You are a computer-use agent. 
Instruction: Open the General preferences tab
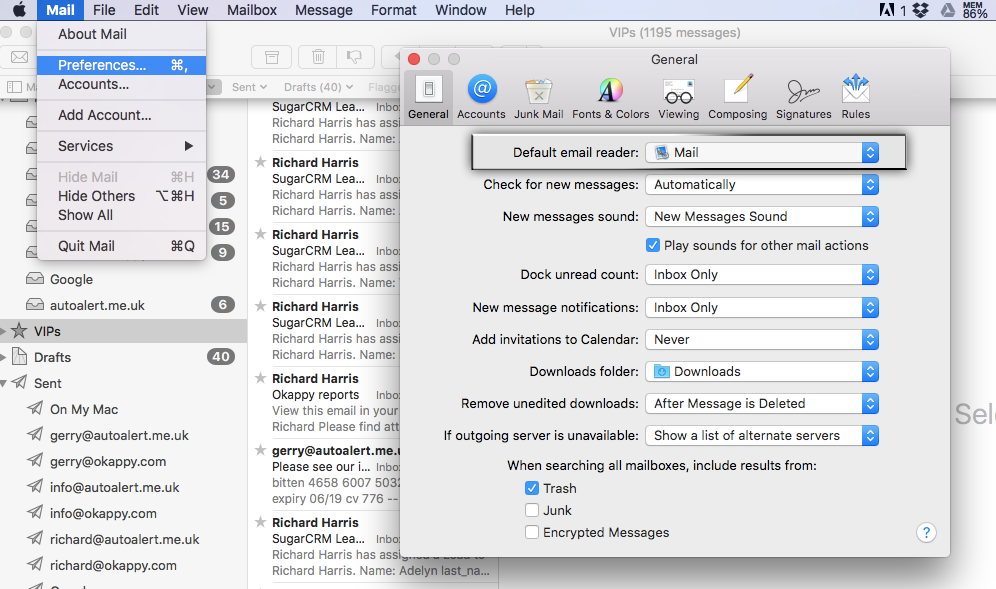428,97
